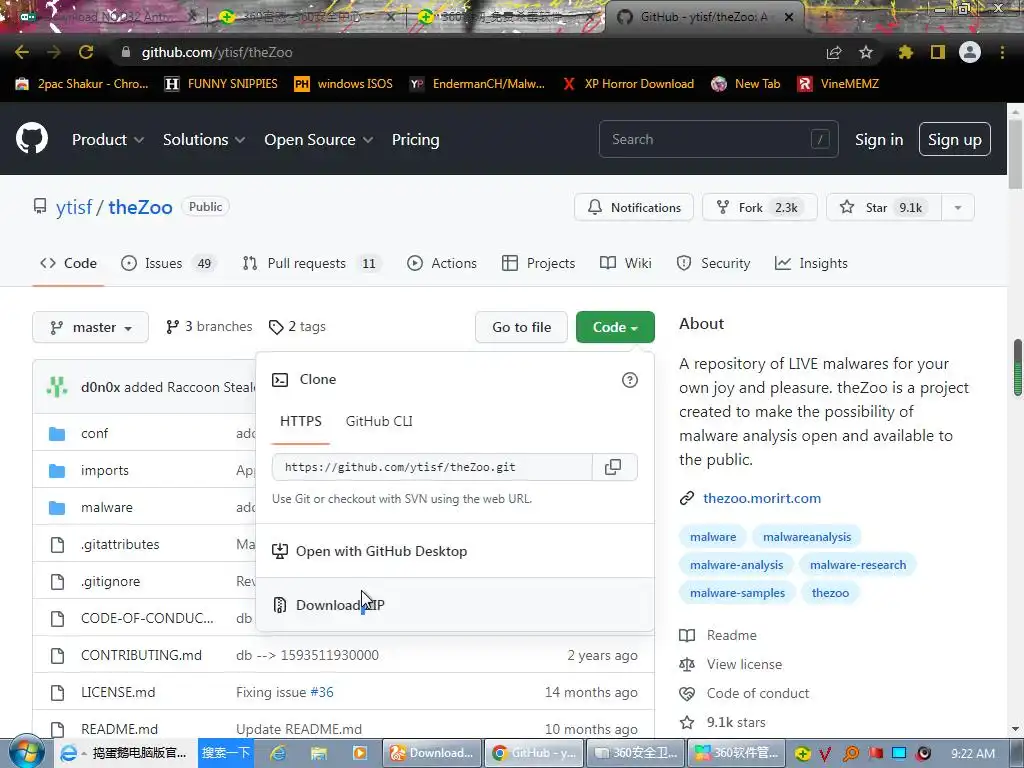The width and height of the screenshot is (1024, 768).
Task: Reload the page
Action: [86, 52]
